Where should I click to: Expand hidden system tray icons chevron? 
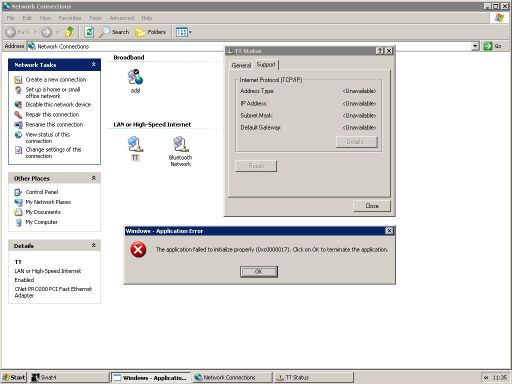pyautogui.click(x=486, y=377)
